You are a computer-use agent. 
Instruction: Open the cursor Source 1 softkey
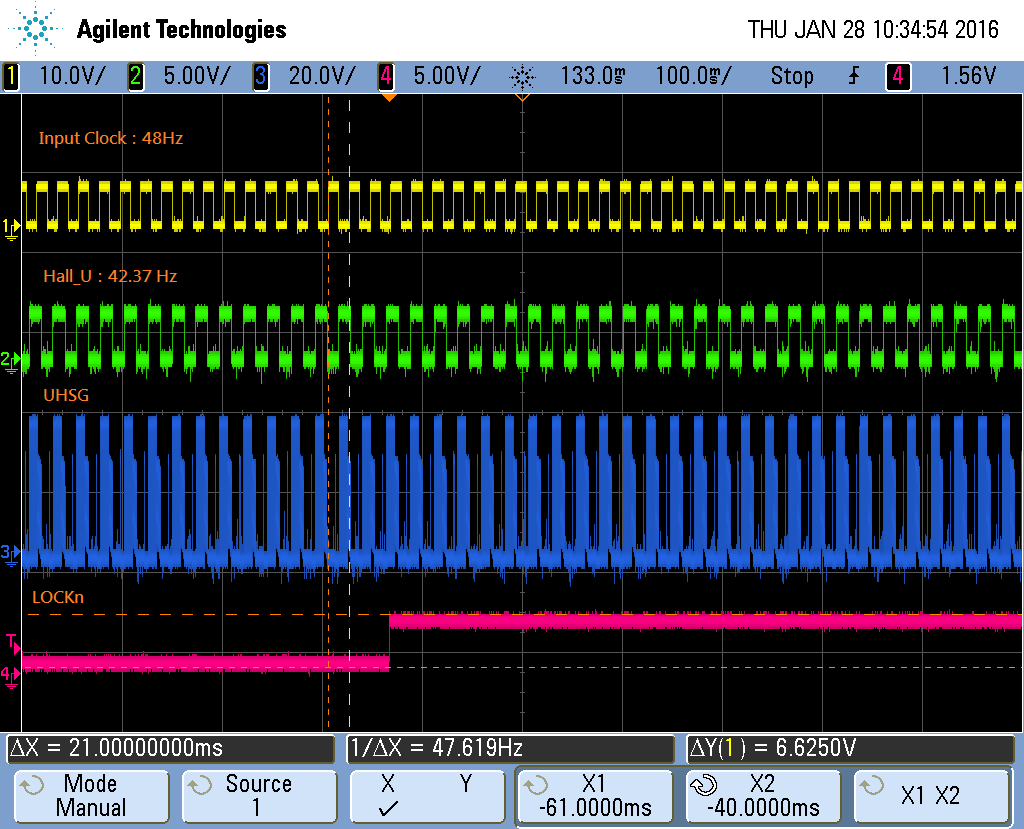coord(259,796)
